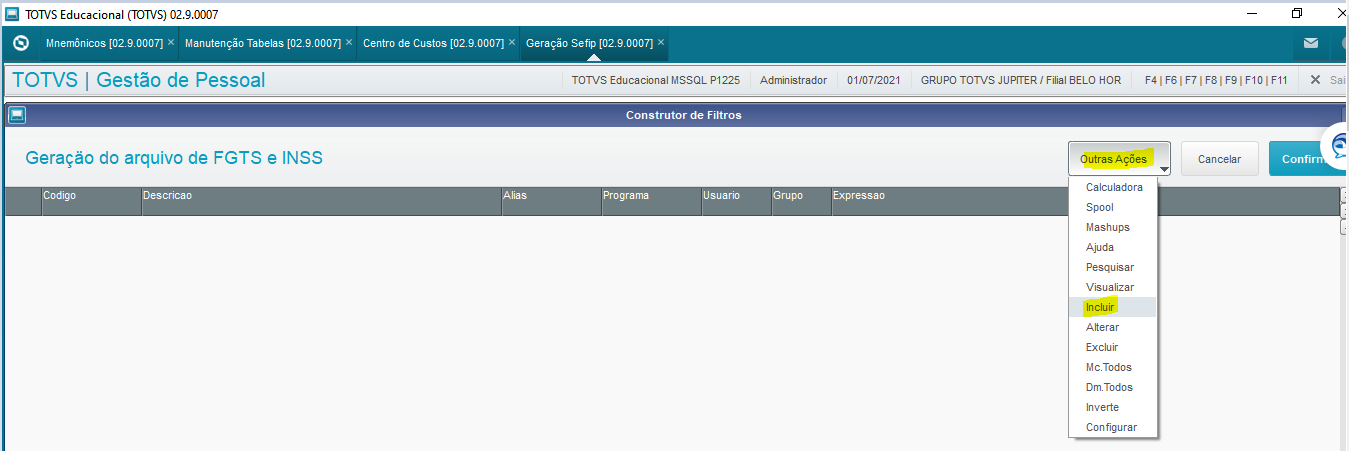Close the Mnemônicos tab
Image resolution: width=1349 pixels, height=451 pixels.
tap(171, 43)
